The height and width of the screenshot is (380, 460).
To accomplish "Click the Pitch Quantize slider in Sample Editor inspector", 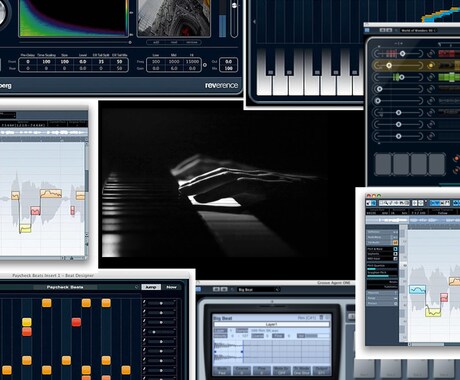I will point(382,268).
